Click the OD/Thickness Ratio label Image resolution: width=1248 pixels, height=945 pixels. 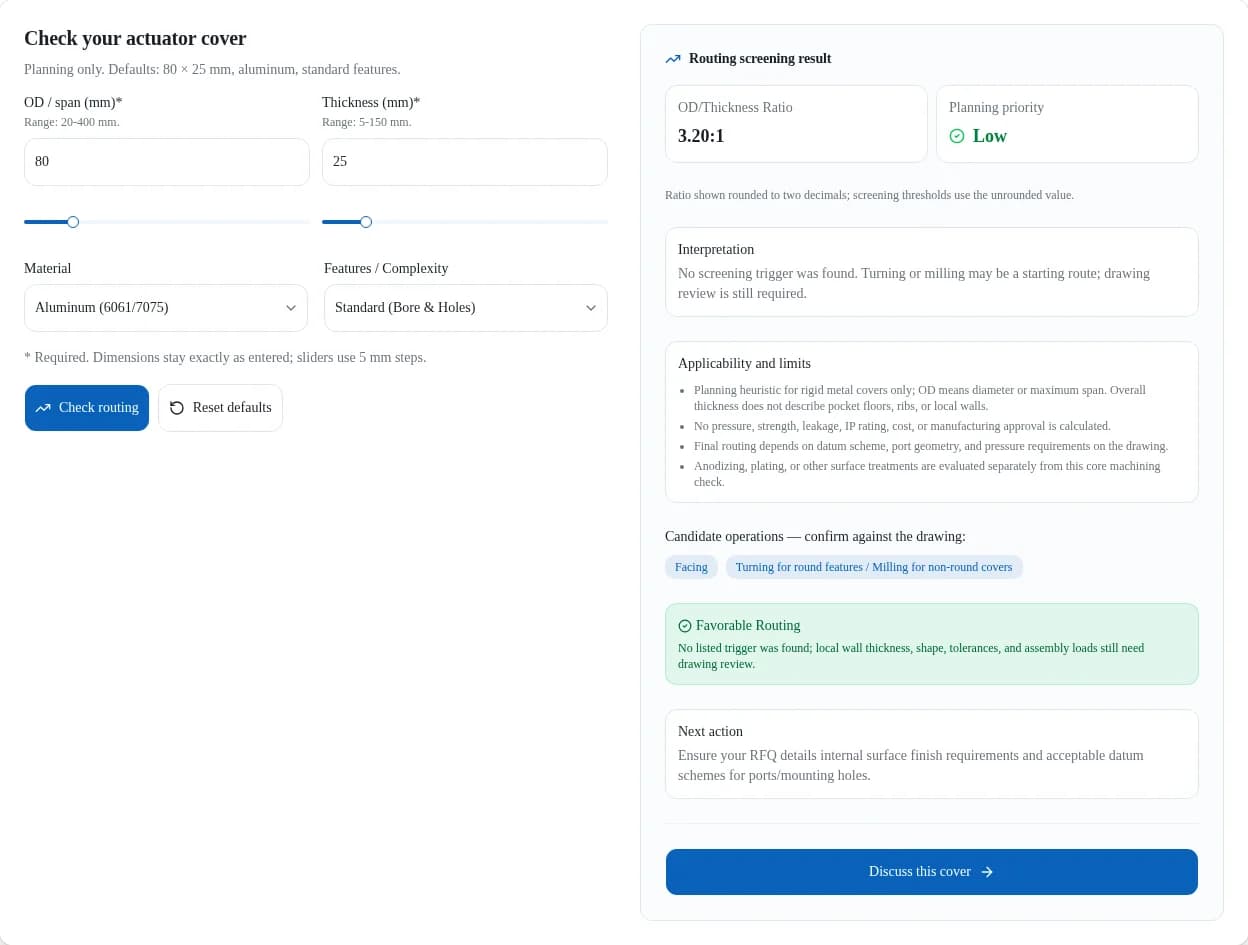point(735,108)
